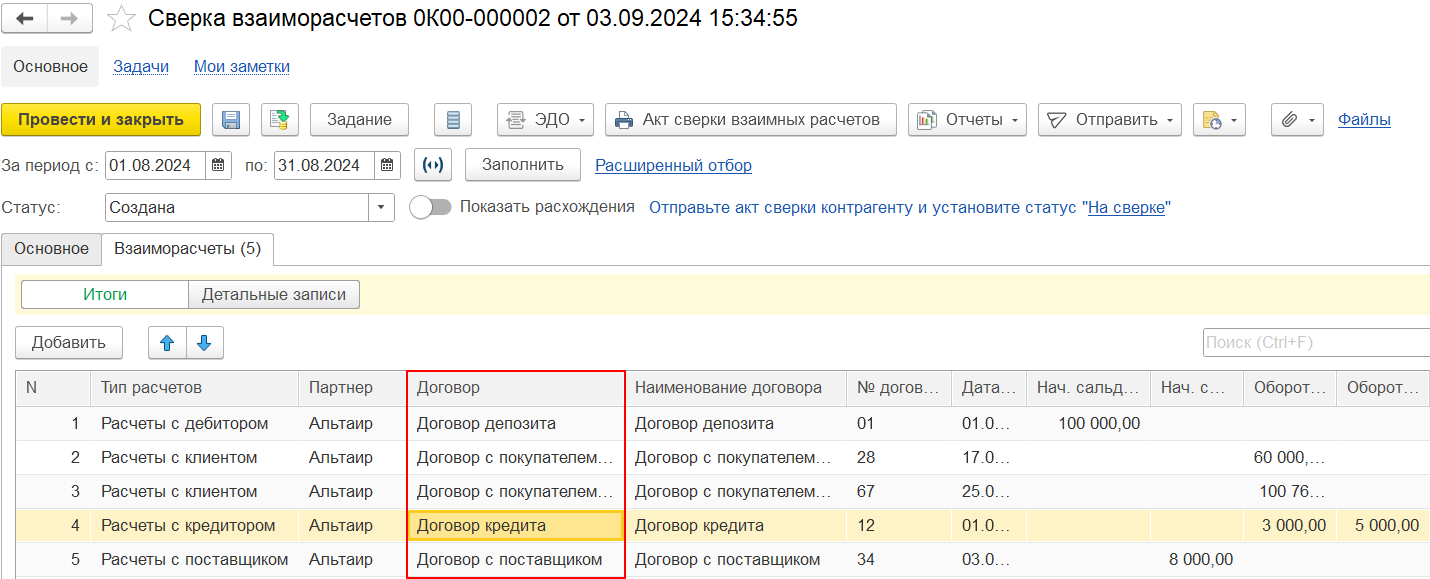Open the period start date calendar picker

coord(219,165)
